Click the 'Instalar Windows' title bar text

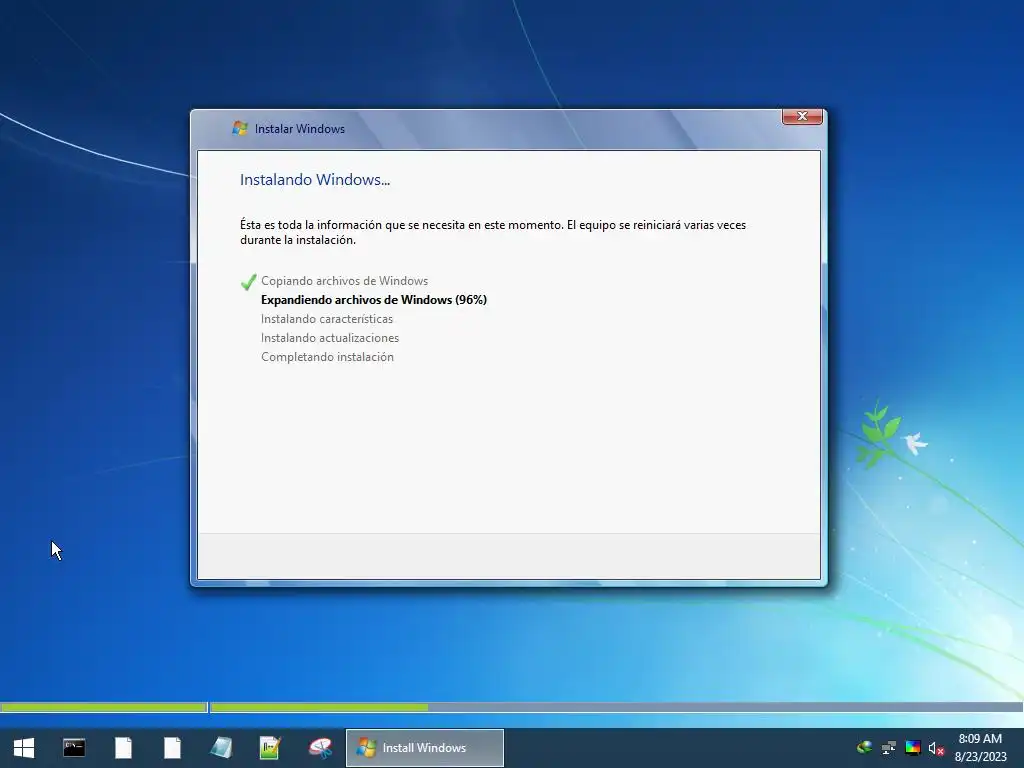300,129
